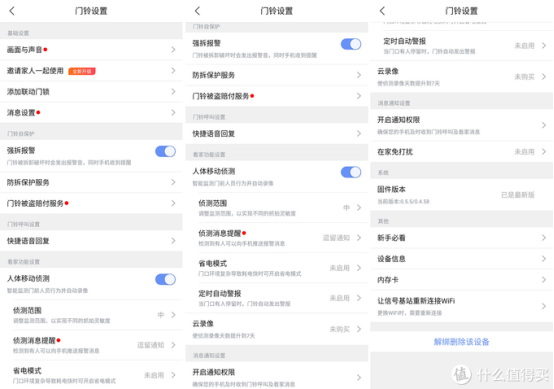Screen dimensions: 554x389
Task: Expand 省电模式 option in middle panel
Action: (x=277, y=268)
